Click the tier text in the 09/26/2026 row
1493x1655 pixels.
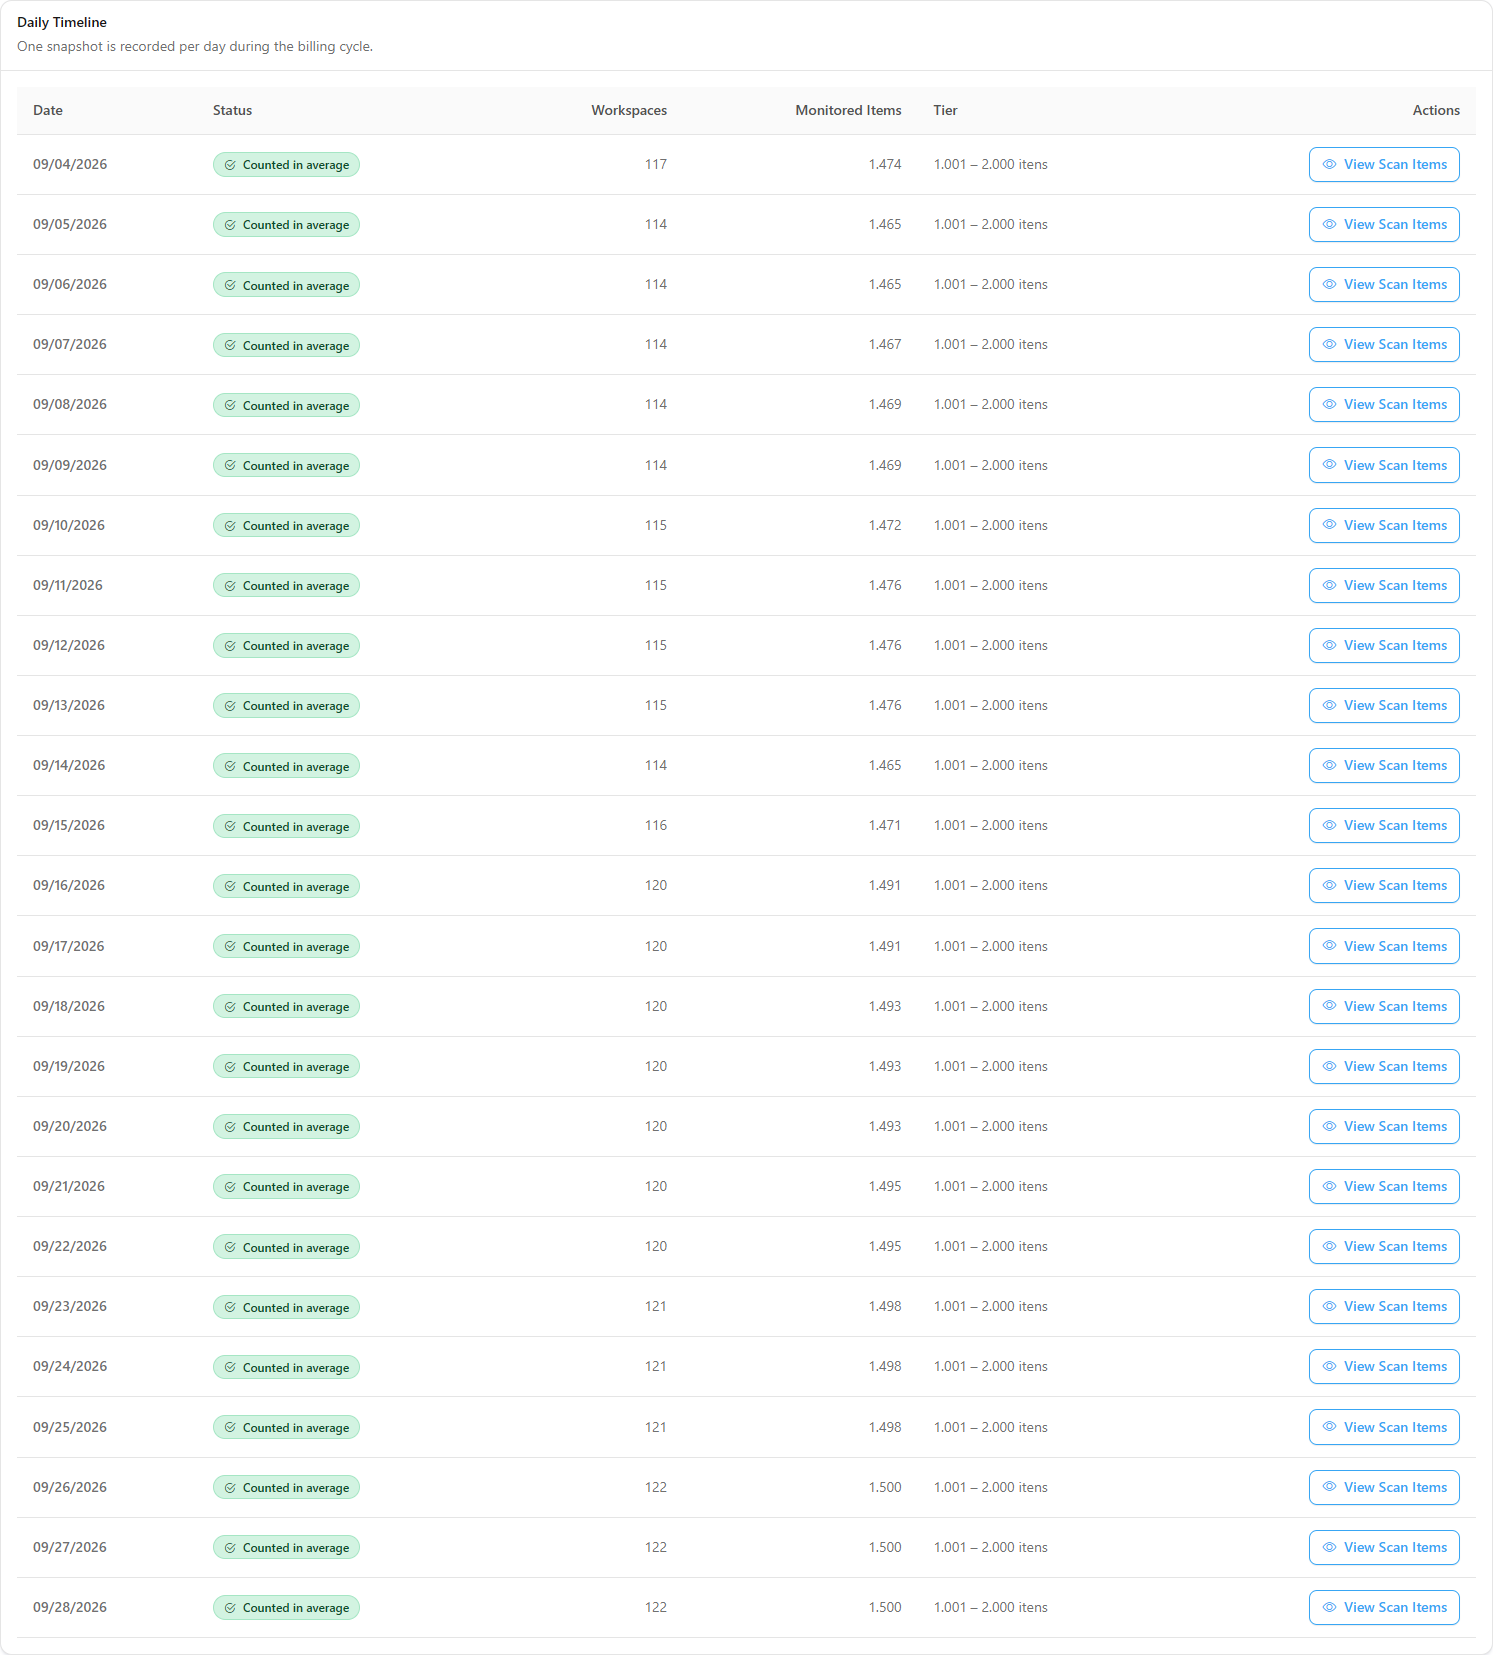pos(991,1487)
